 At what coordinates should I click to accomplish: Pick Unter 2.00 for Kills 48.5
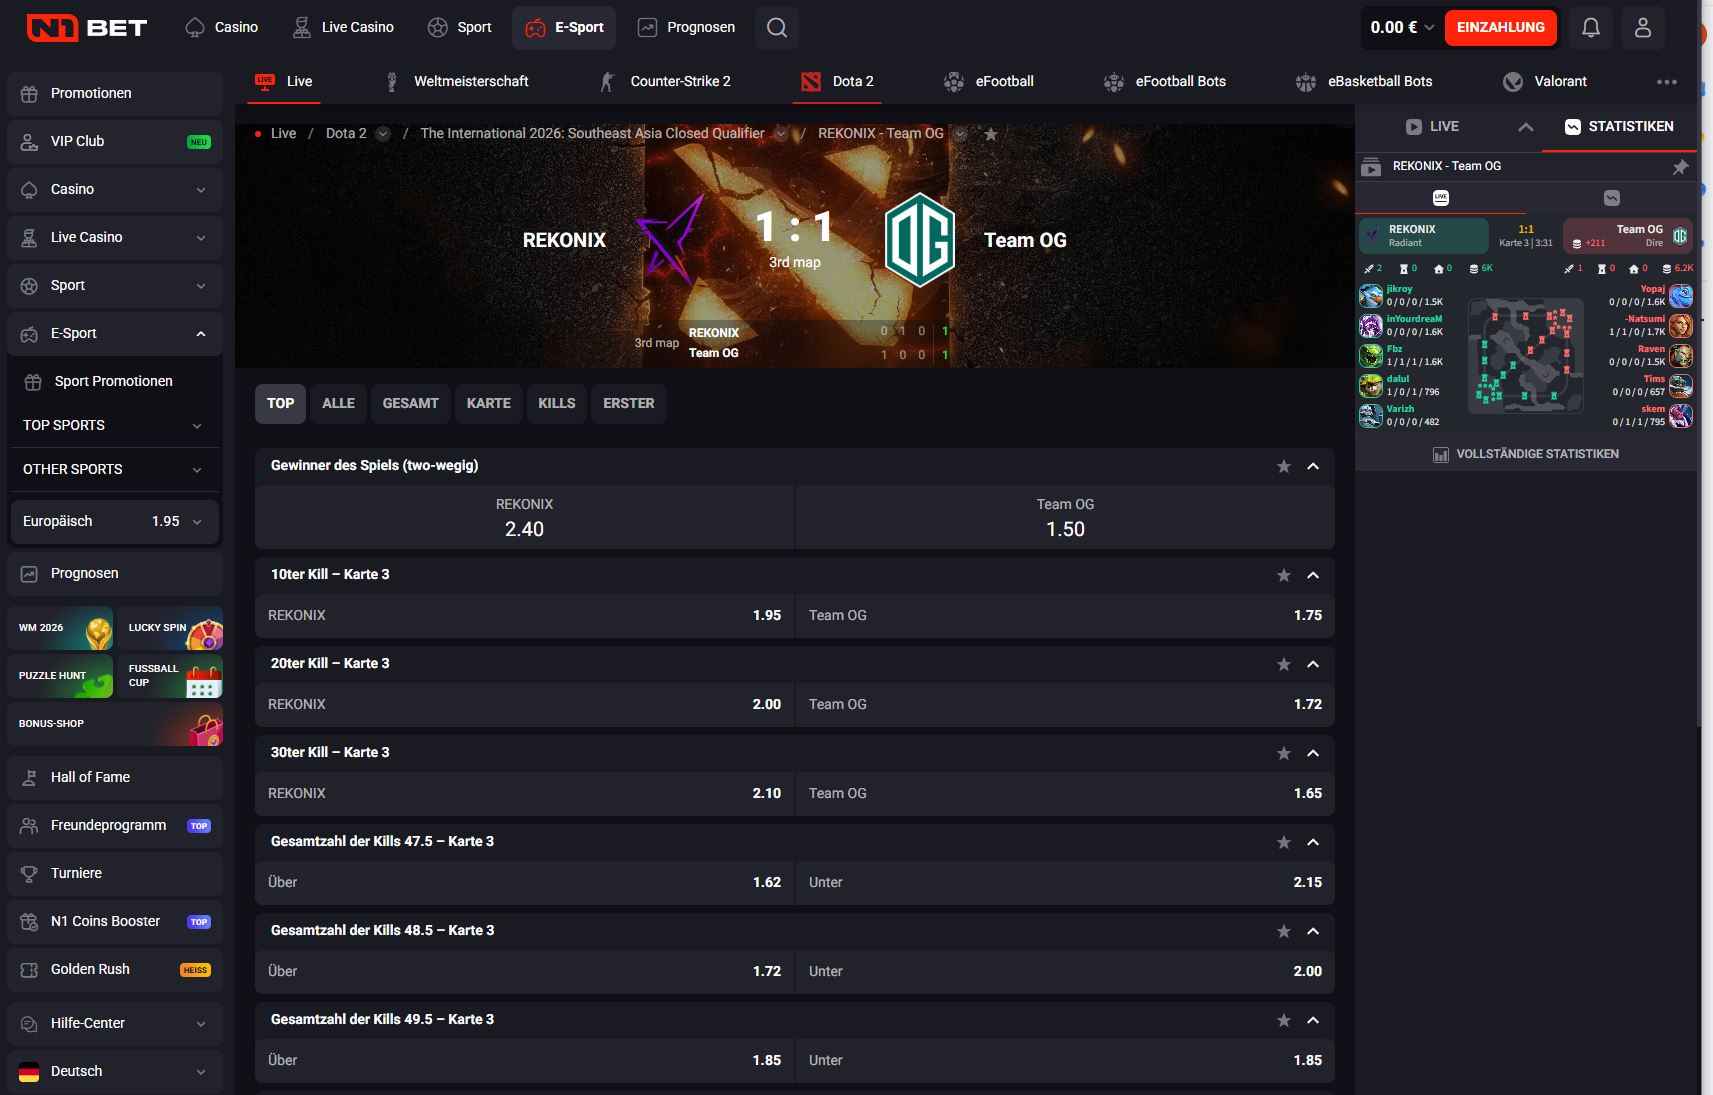1065,972
